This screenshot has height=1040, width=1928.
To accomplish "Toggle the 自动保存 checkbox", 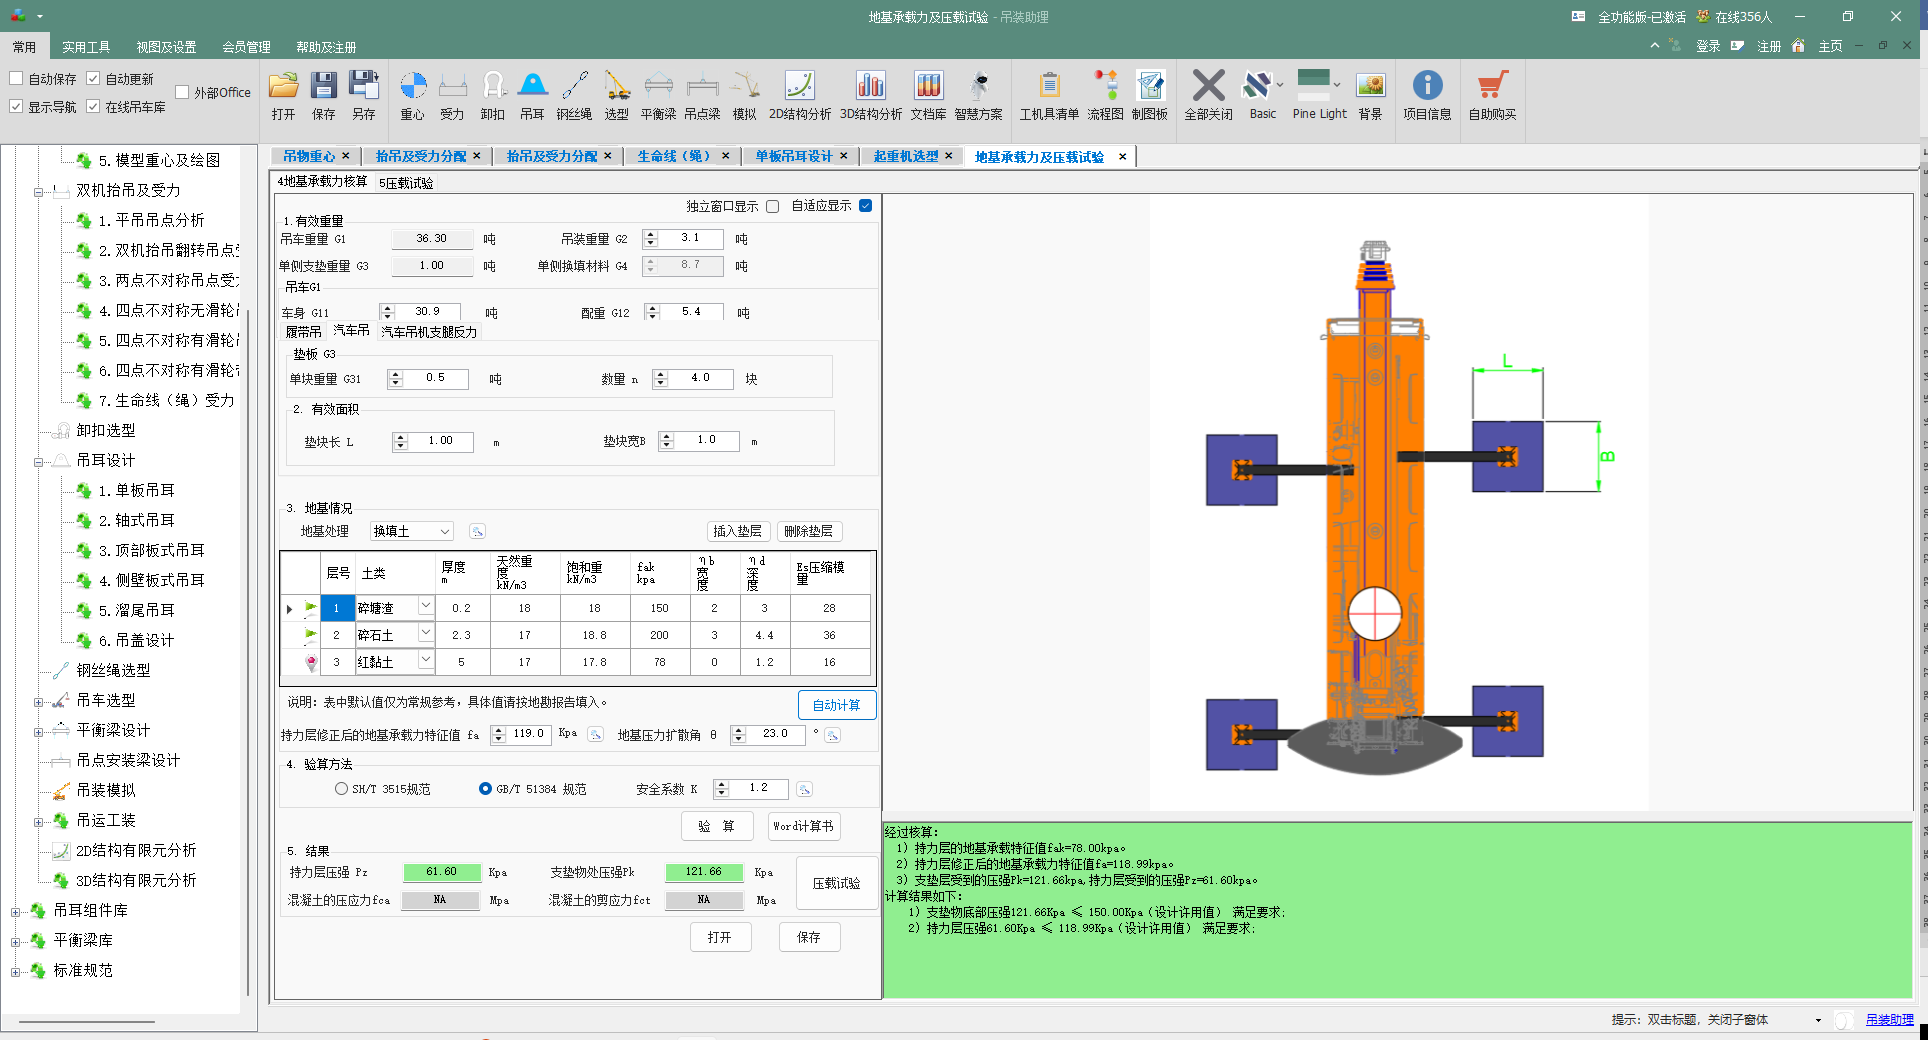I will click(x=16, y=78).
